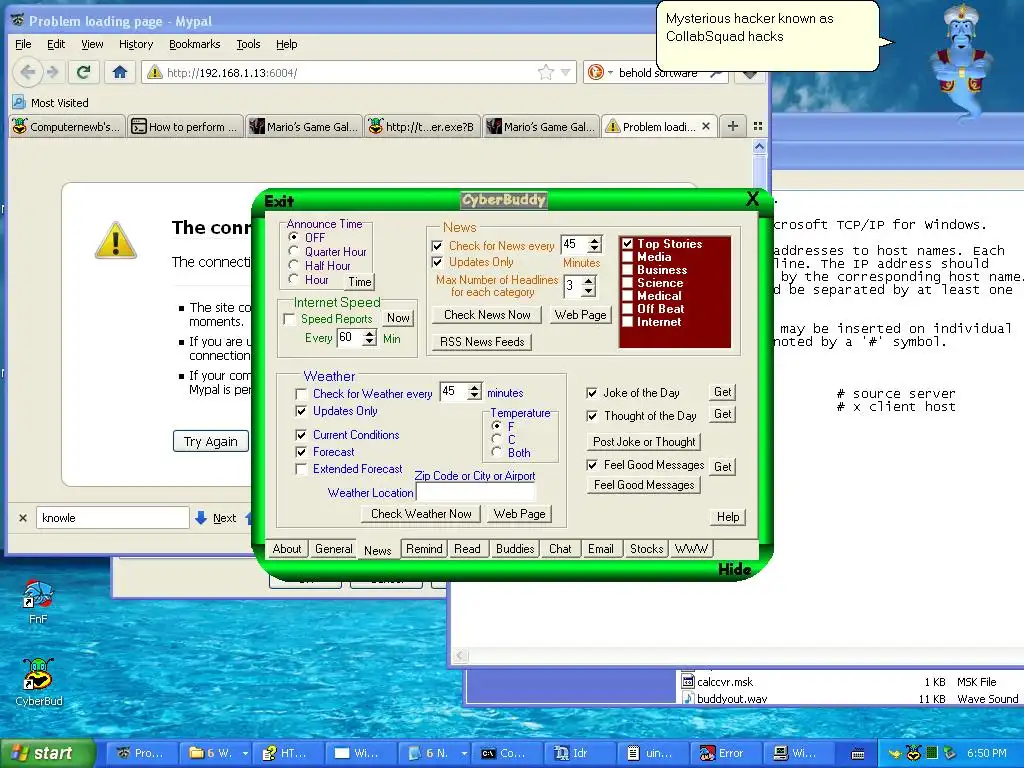The image size is (1024, 768).
Task: Open the URL bar history dropdown arrow
Action: pos(566,72)
